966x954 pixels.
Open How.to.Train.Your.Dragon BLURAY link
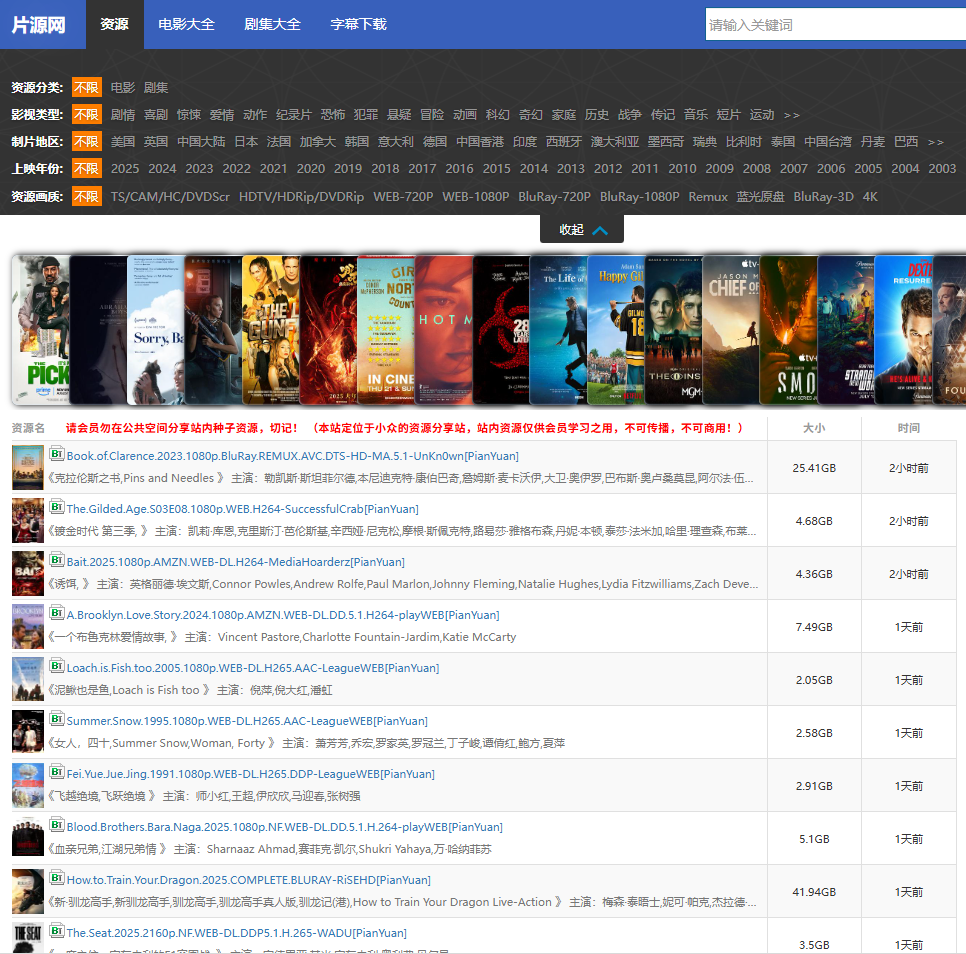[249, 879]
